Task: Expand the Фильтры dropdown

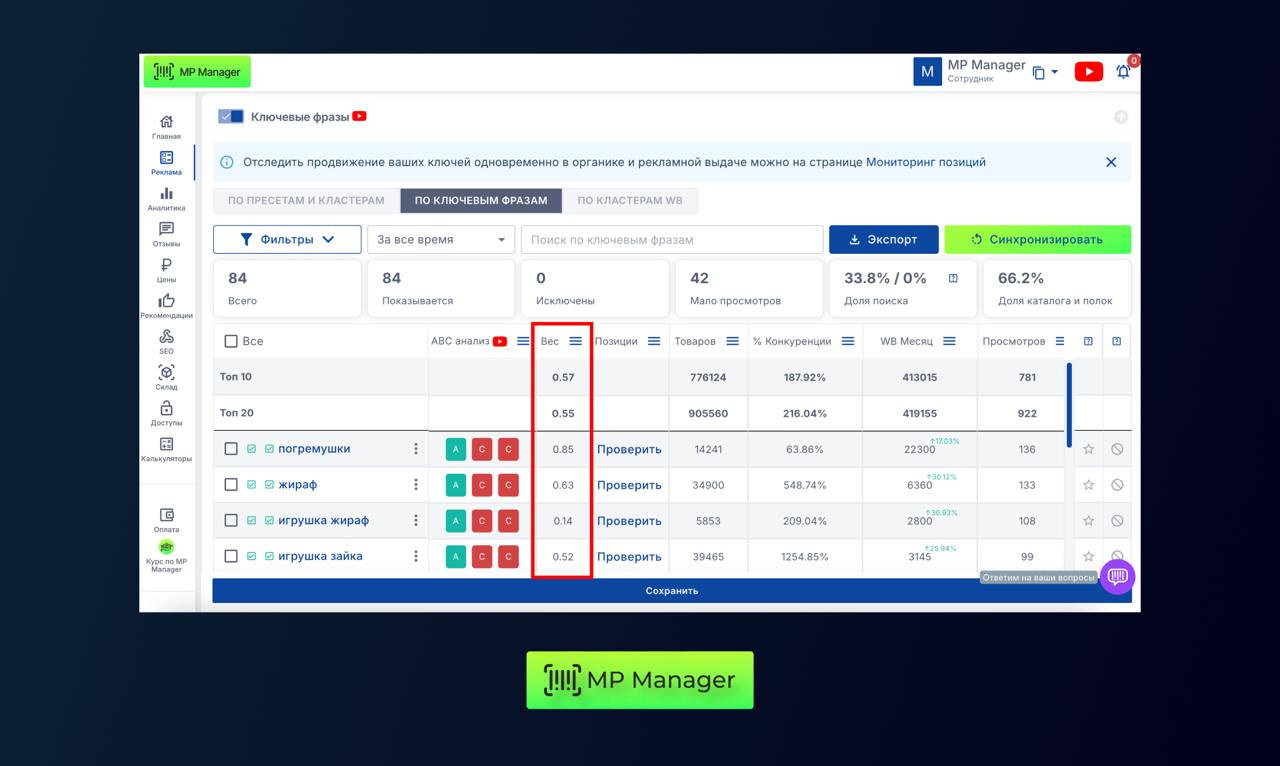Action: click(x=287, y=240)
